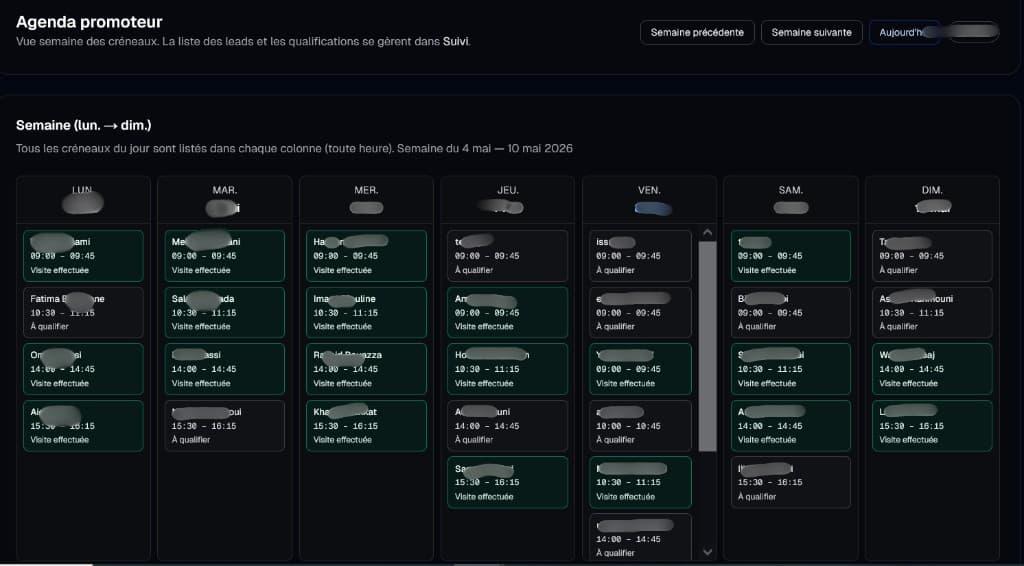Open Friday 10:30 - 11:15 Visite effectuée card
The width and height of the screenshot is (1024, 566).
pos(640,482)
